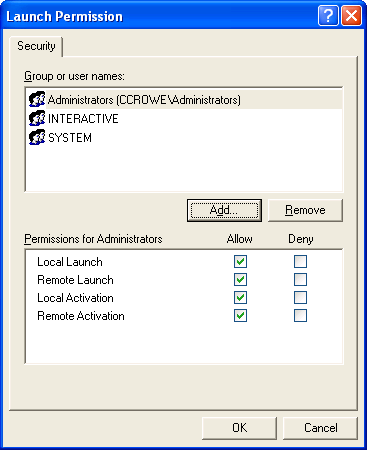Select the Security tab

[36, 46]
